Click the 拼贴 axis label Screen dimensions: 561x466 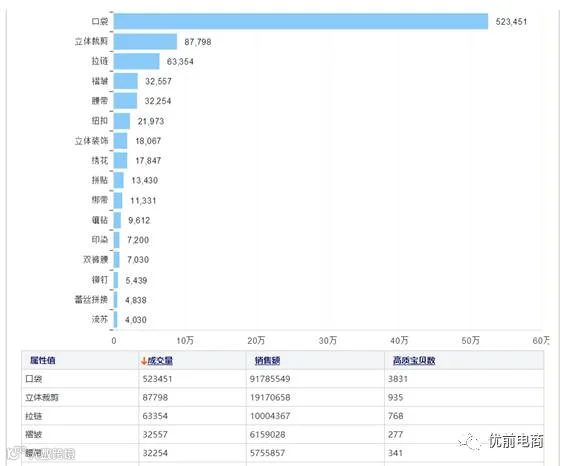(100, 180)
